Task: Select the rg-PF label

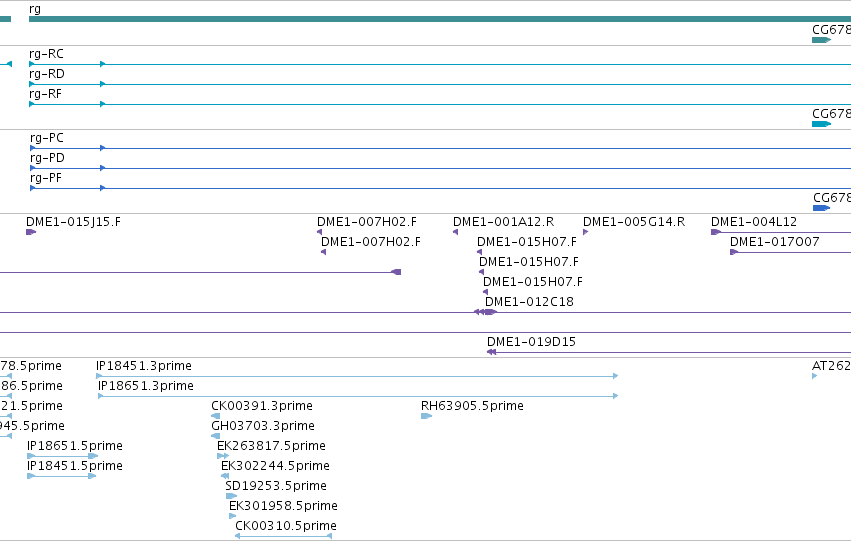Action: click(46, 178)
